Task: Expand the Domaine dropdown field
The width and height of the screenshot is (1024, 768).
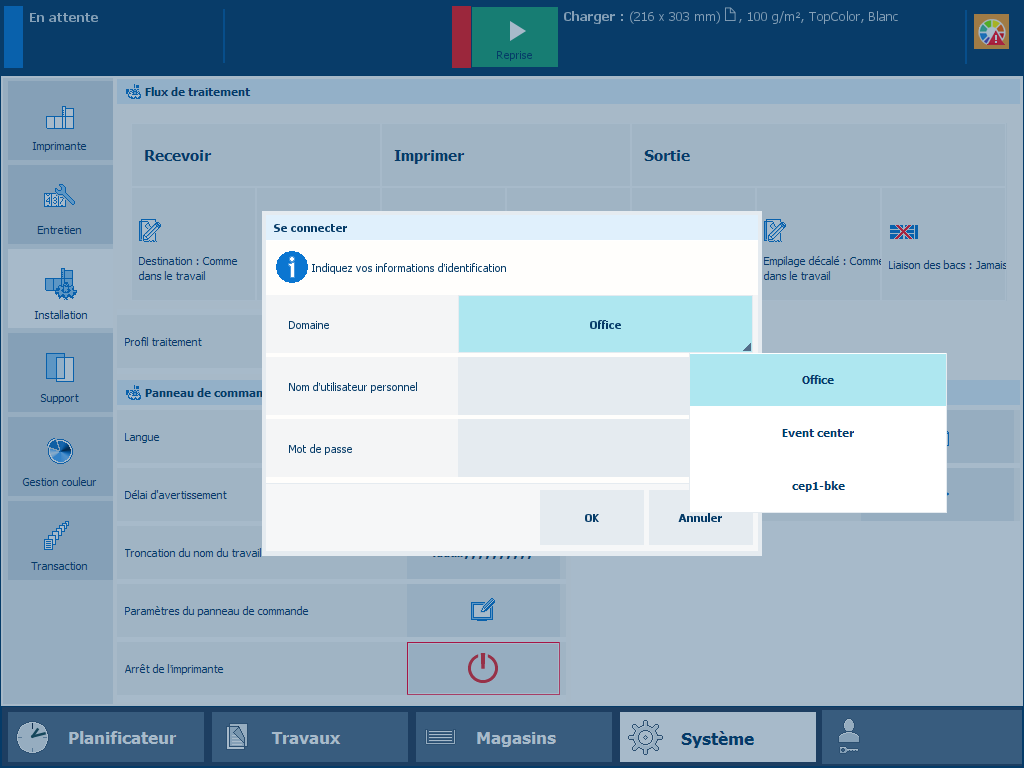Action: 605,325
